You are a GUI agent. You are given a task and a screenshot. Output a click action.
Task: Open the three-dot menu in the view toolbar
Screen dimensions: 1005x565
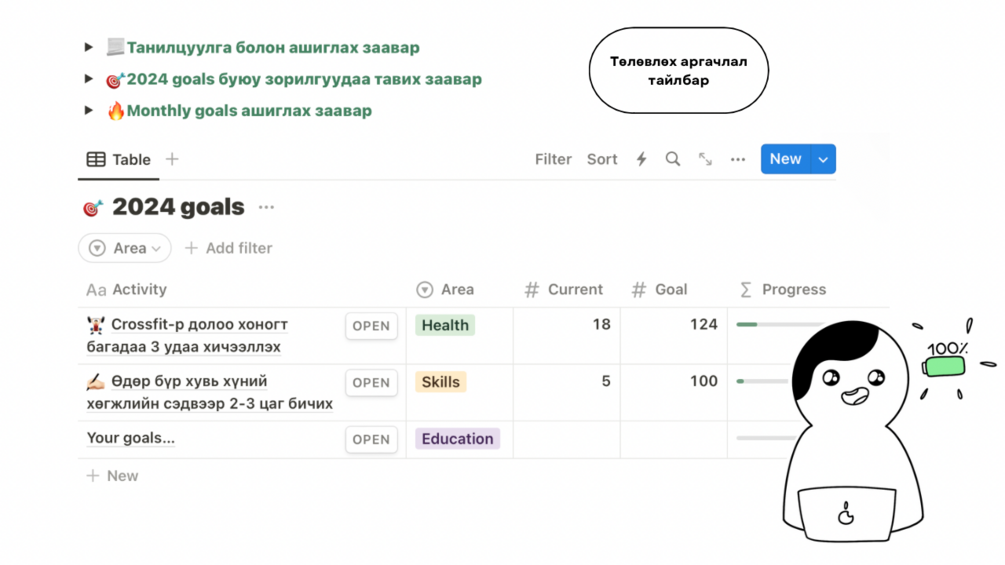[738, 159]
